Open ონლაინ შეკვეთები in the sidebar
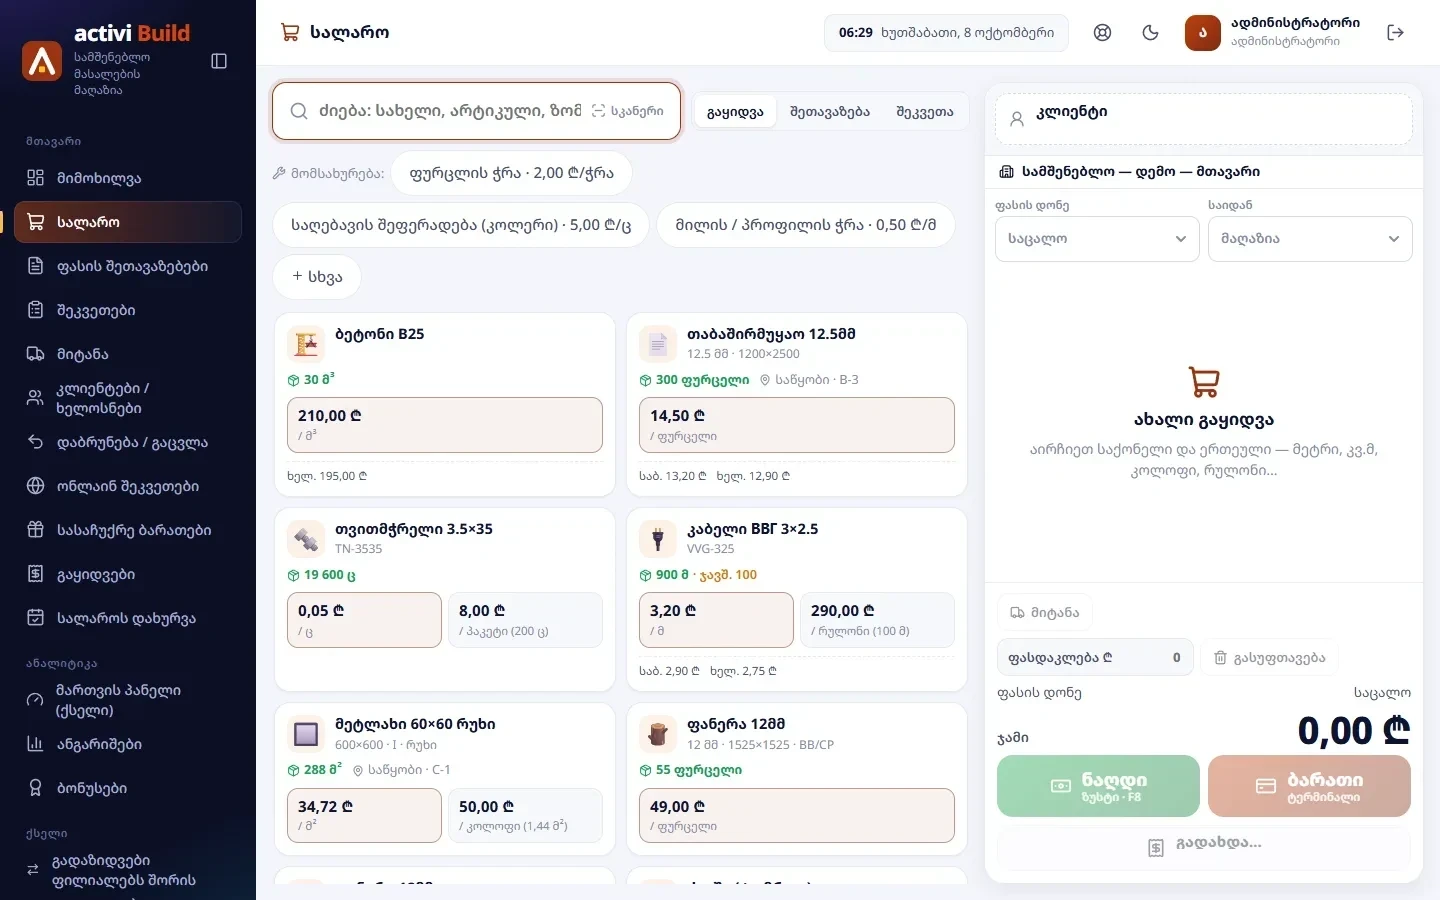 pyautogui.click(x=128, y=486)
